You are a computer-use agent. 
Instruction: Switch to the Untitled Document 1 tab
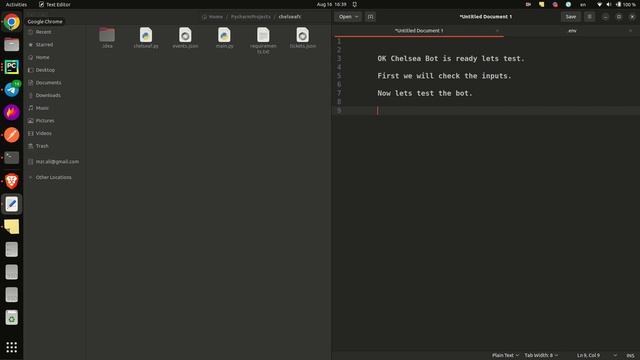click(x=419, y=31)
